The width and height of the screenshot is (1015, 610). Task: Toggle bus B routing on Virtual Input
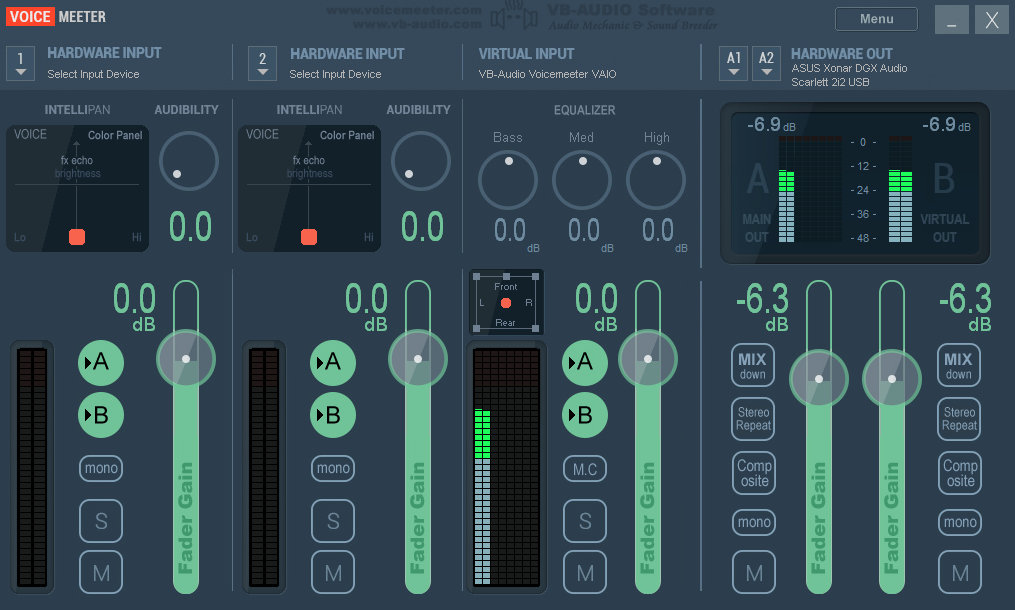coord(585,415)
